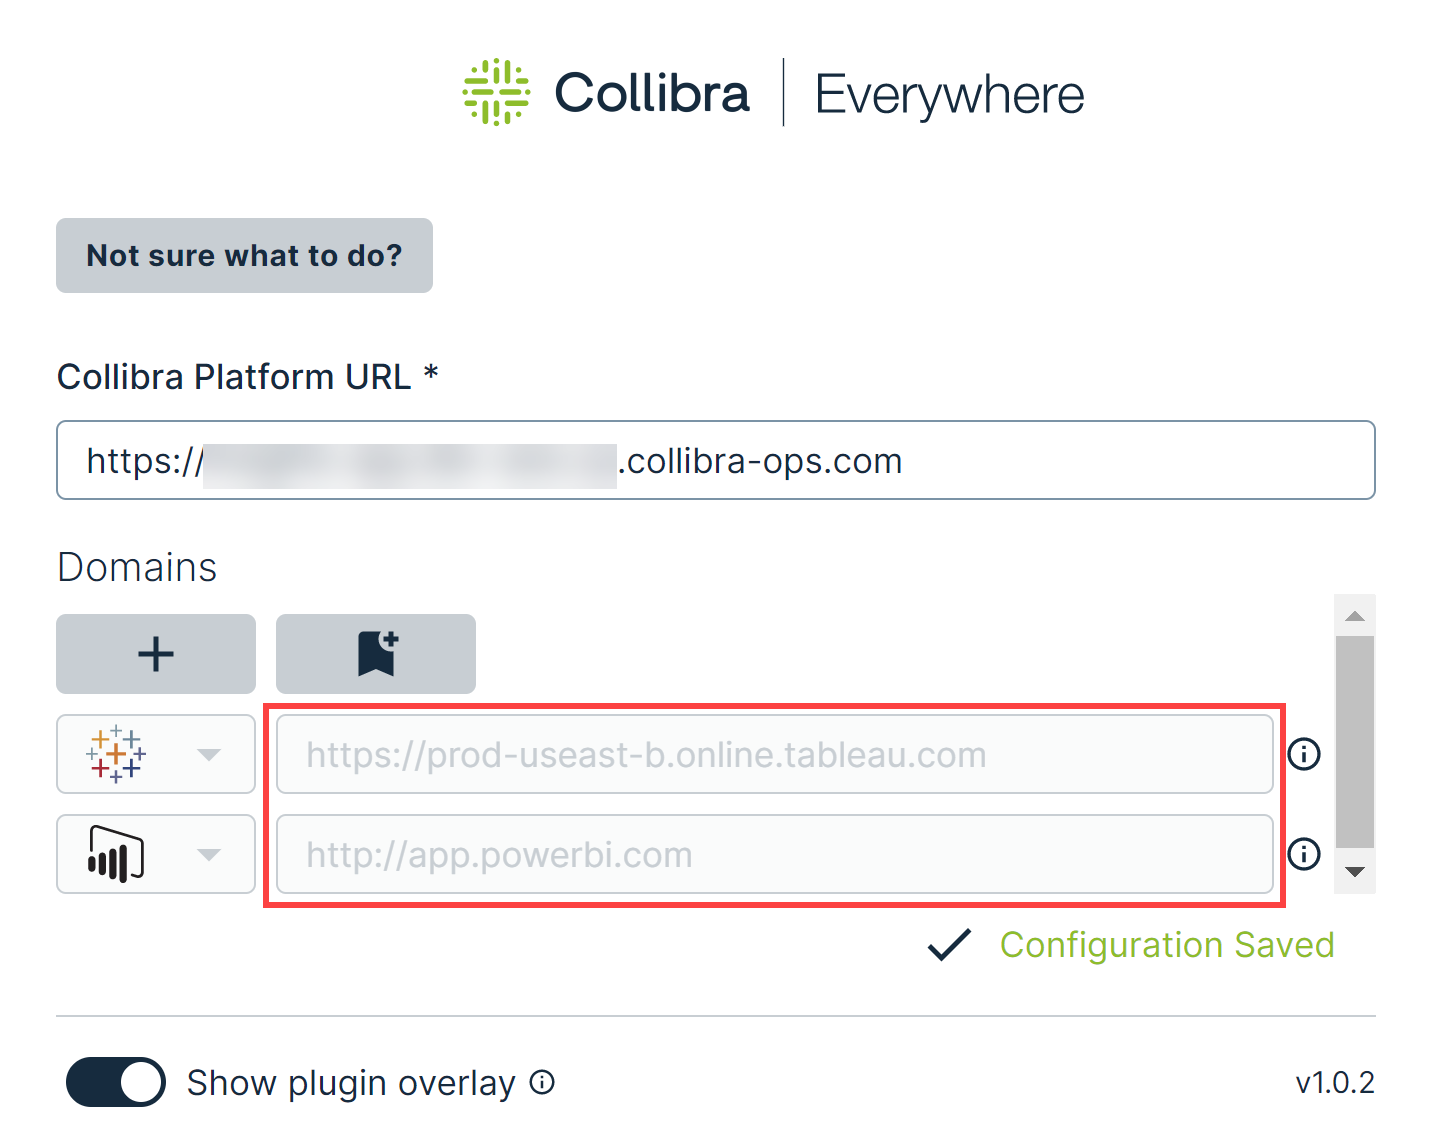The image size is (1430, 1148).
Task: Disable the Show plugin overlay switch
Action: pos(115,1082)
